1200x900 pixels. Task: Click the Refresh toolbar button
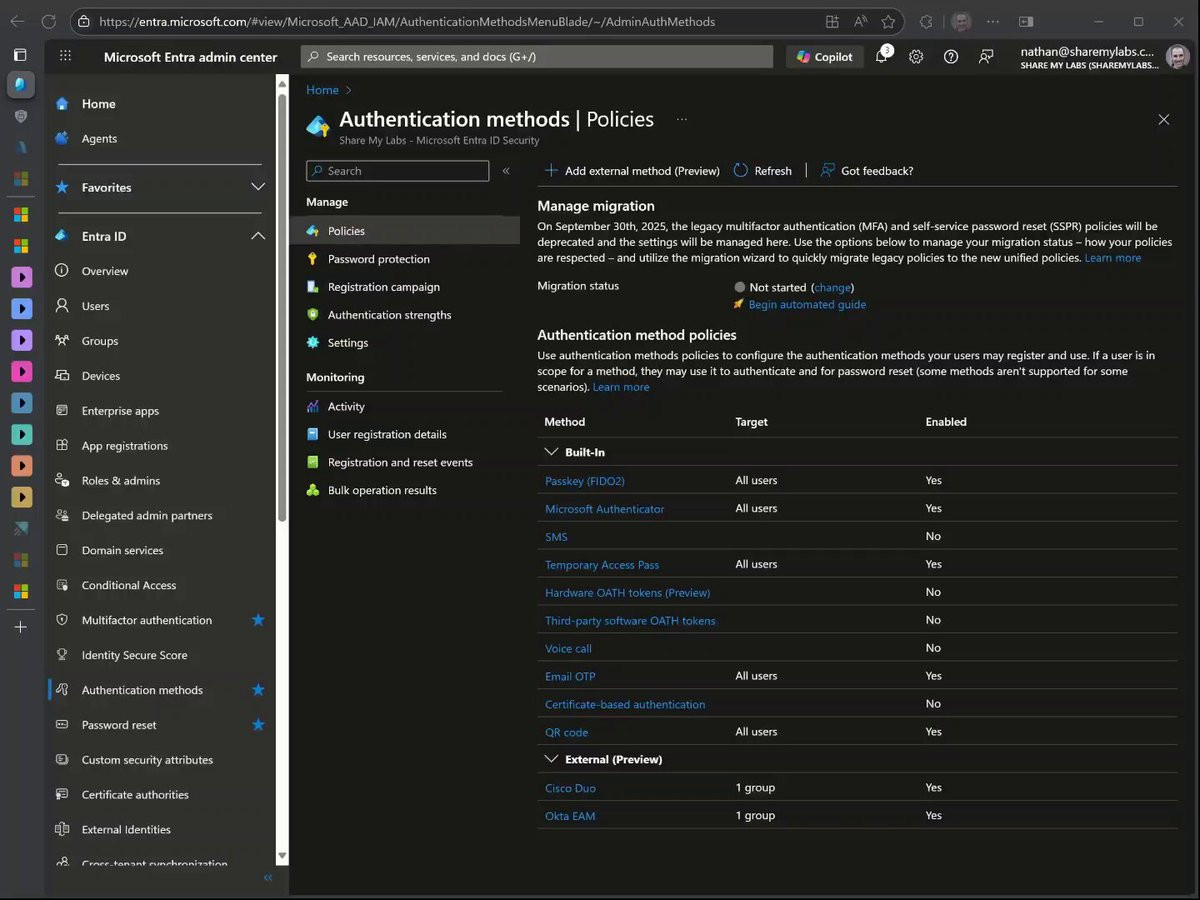(x=763, y=171)
